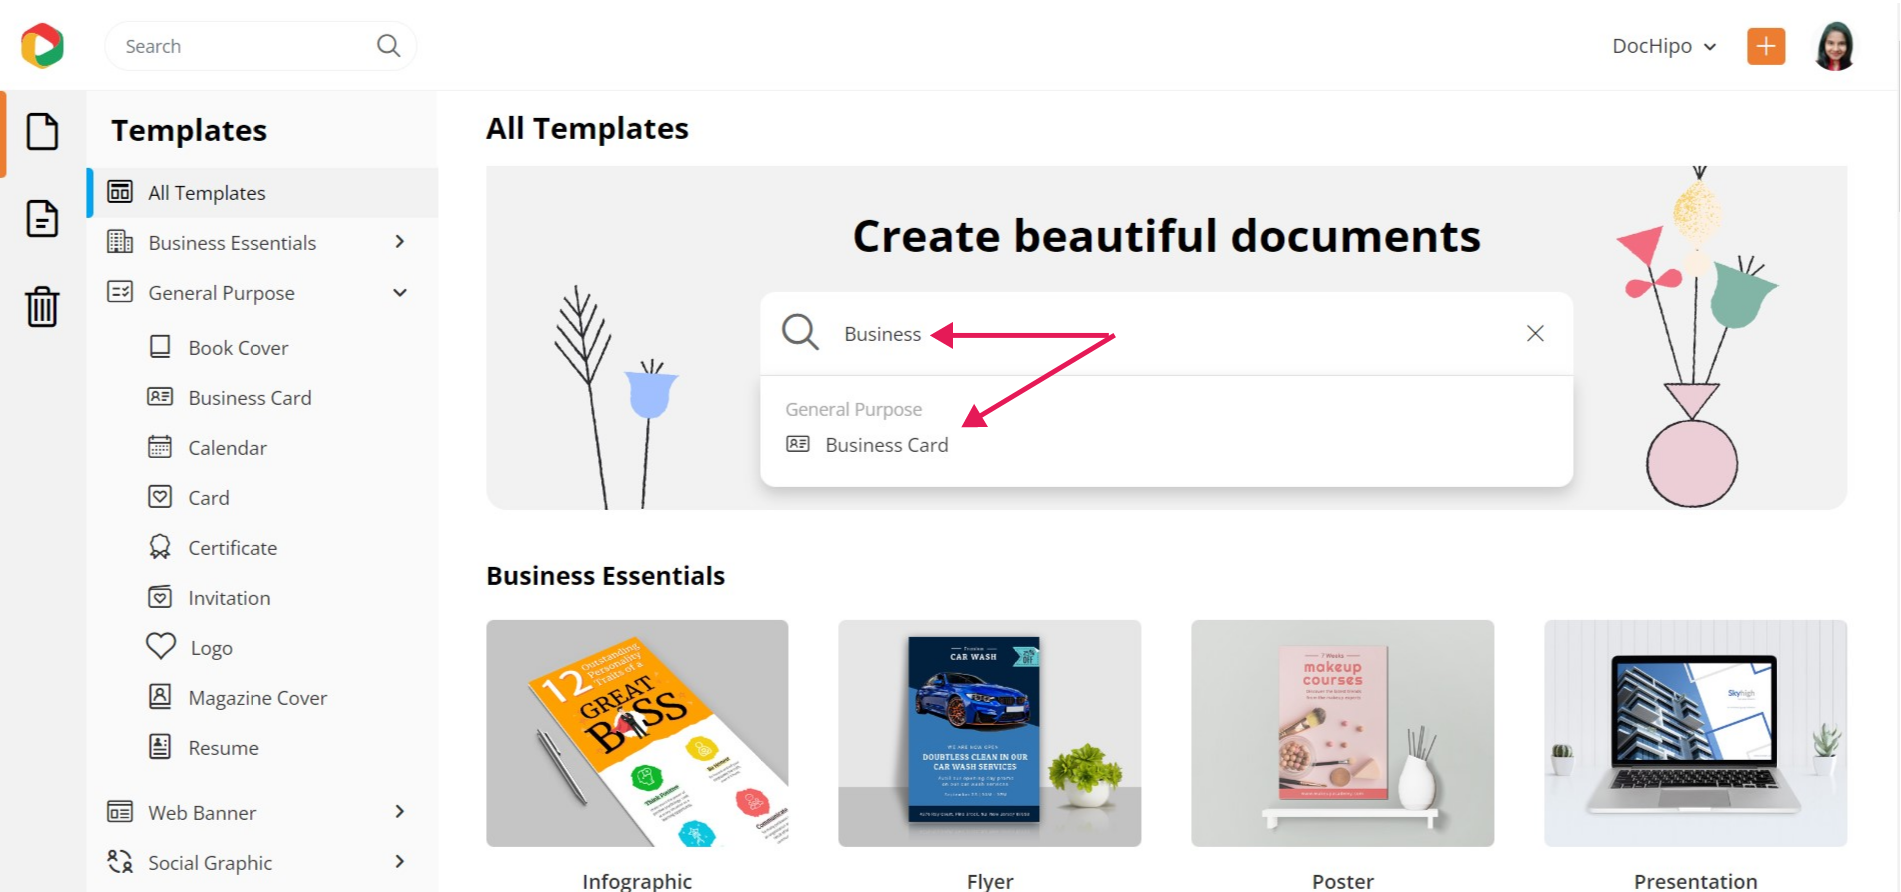Open the Poster makeup courses thumbnail
The width and height of the screenshot is (1901, 892).
pyautogui.click(x=1343, y=733)
